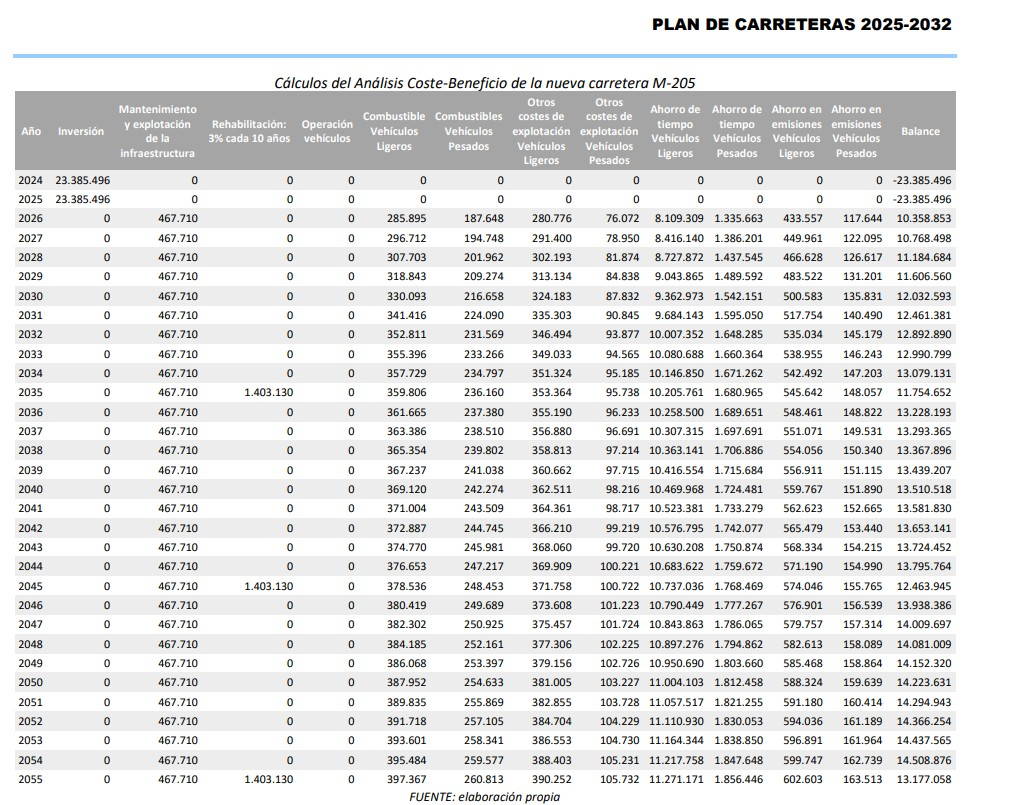Viewport: 1015px width, 805px height.
Task: Click the Ahorro en emisiones Vehículos Pesados header
Action: coord(856,131)
